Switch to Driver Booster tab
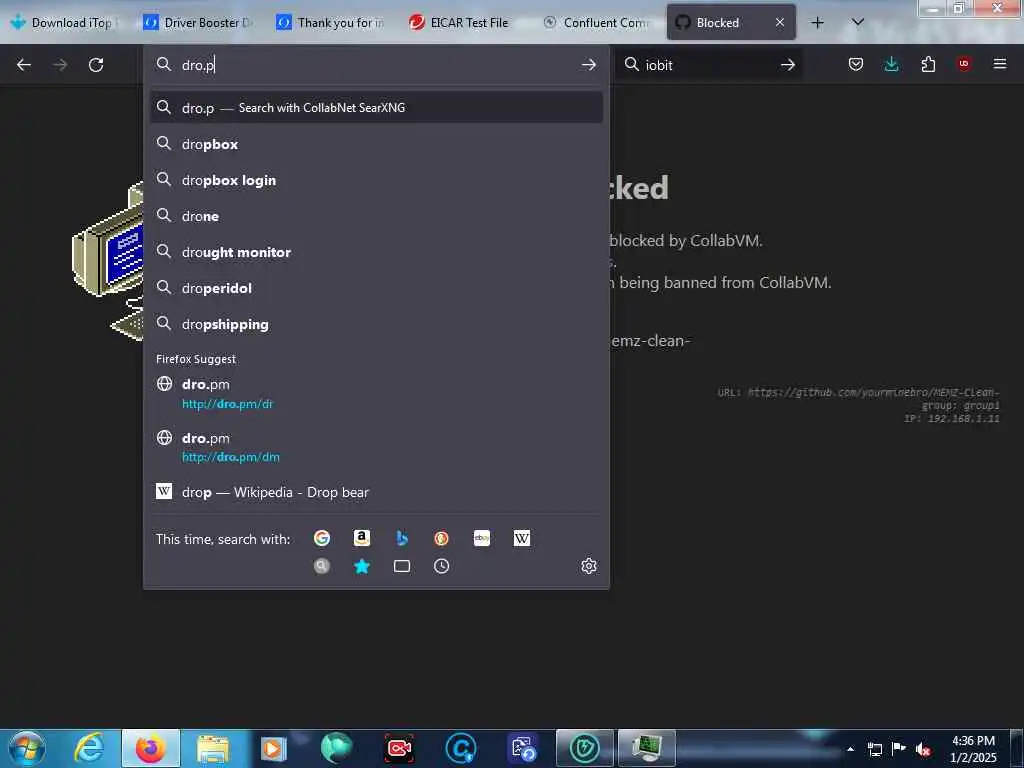Viewport: 1024px width, 768px height. pos(199,23)
